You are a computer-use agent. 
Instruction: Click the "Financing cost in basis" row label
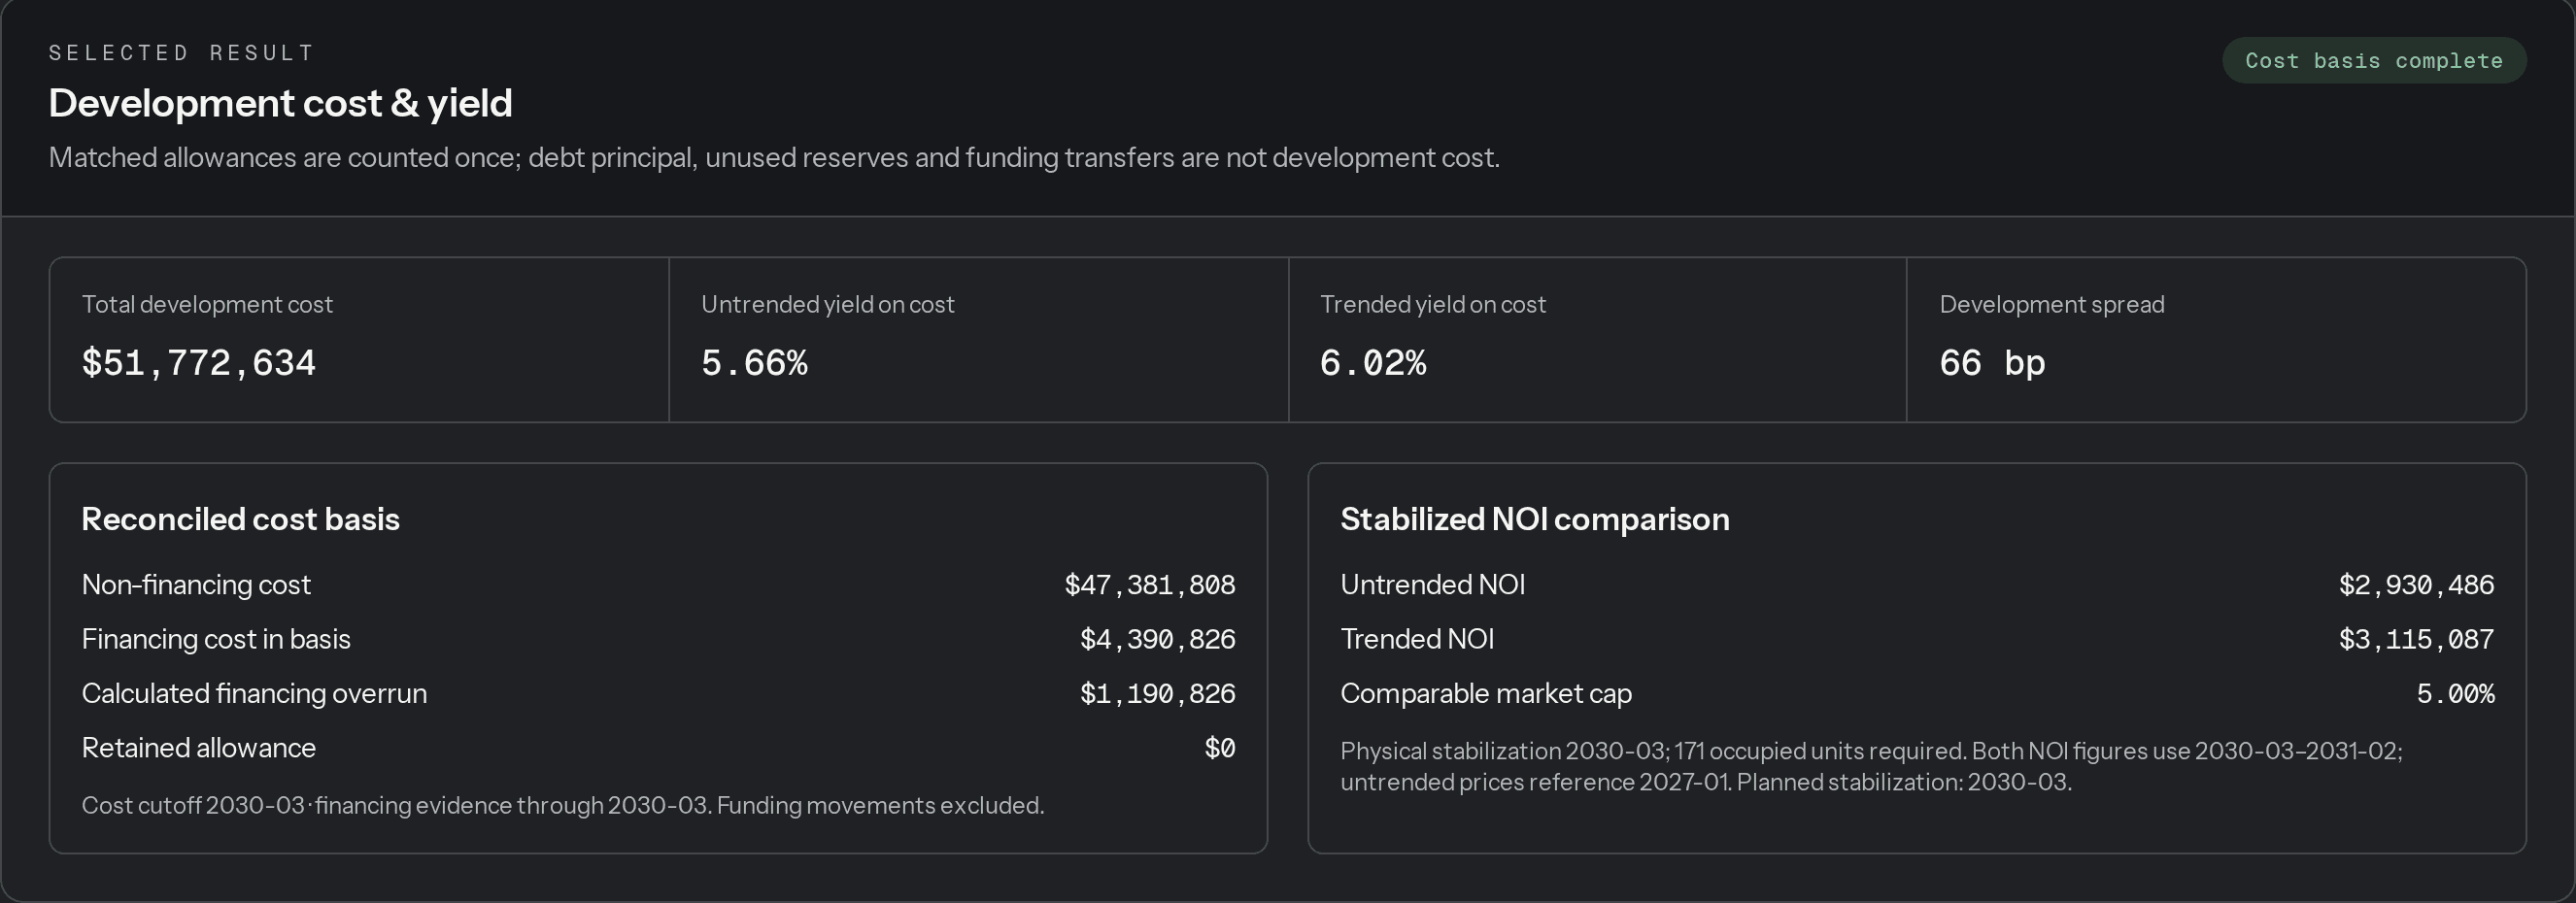(x=216, y=639)
